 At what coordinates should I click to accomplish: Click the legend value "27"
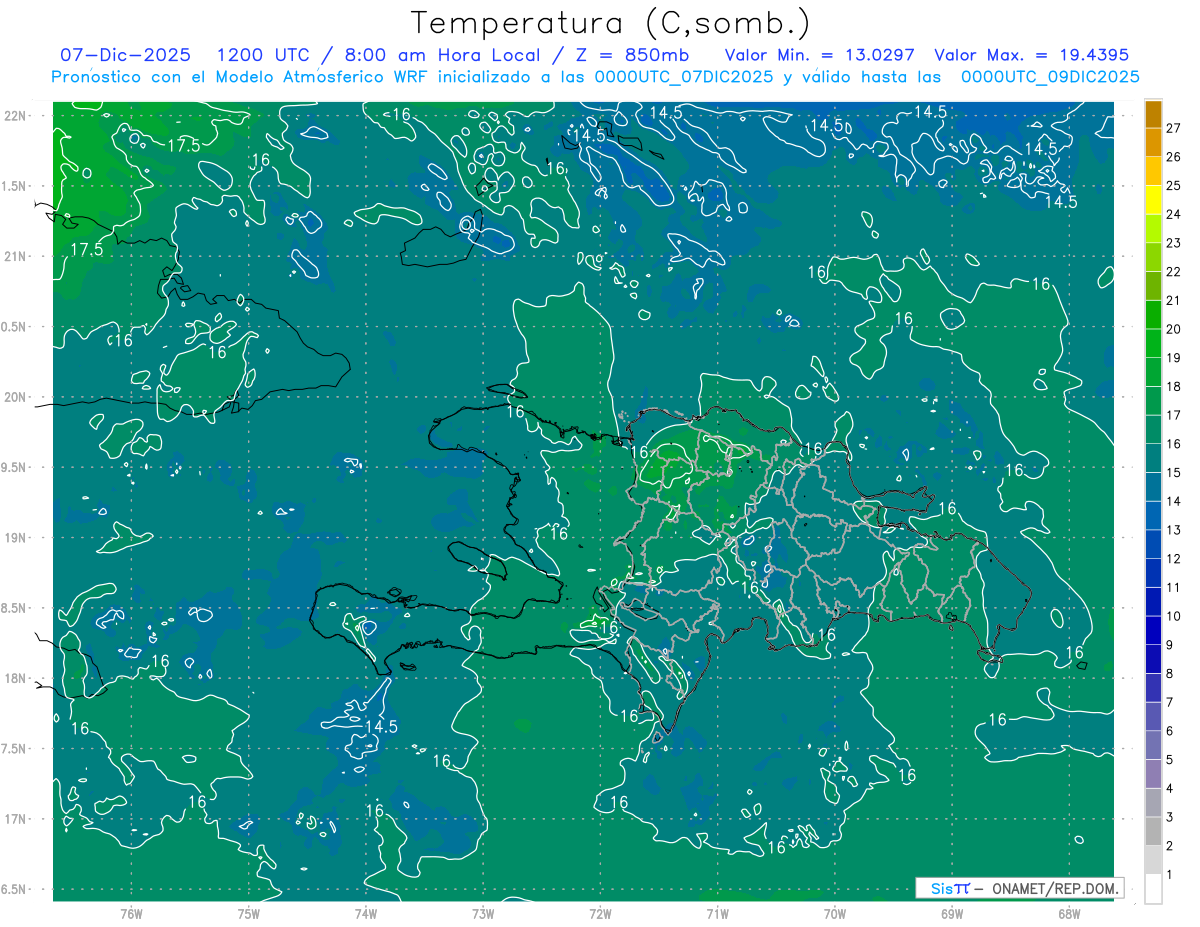tap(1174, 128)
